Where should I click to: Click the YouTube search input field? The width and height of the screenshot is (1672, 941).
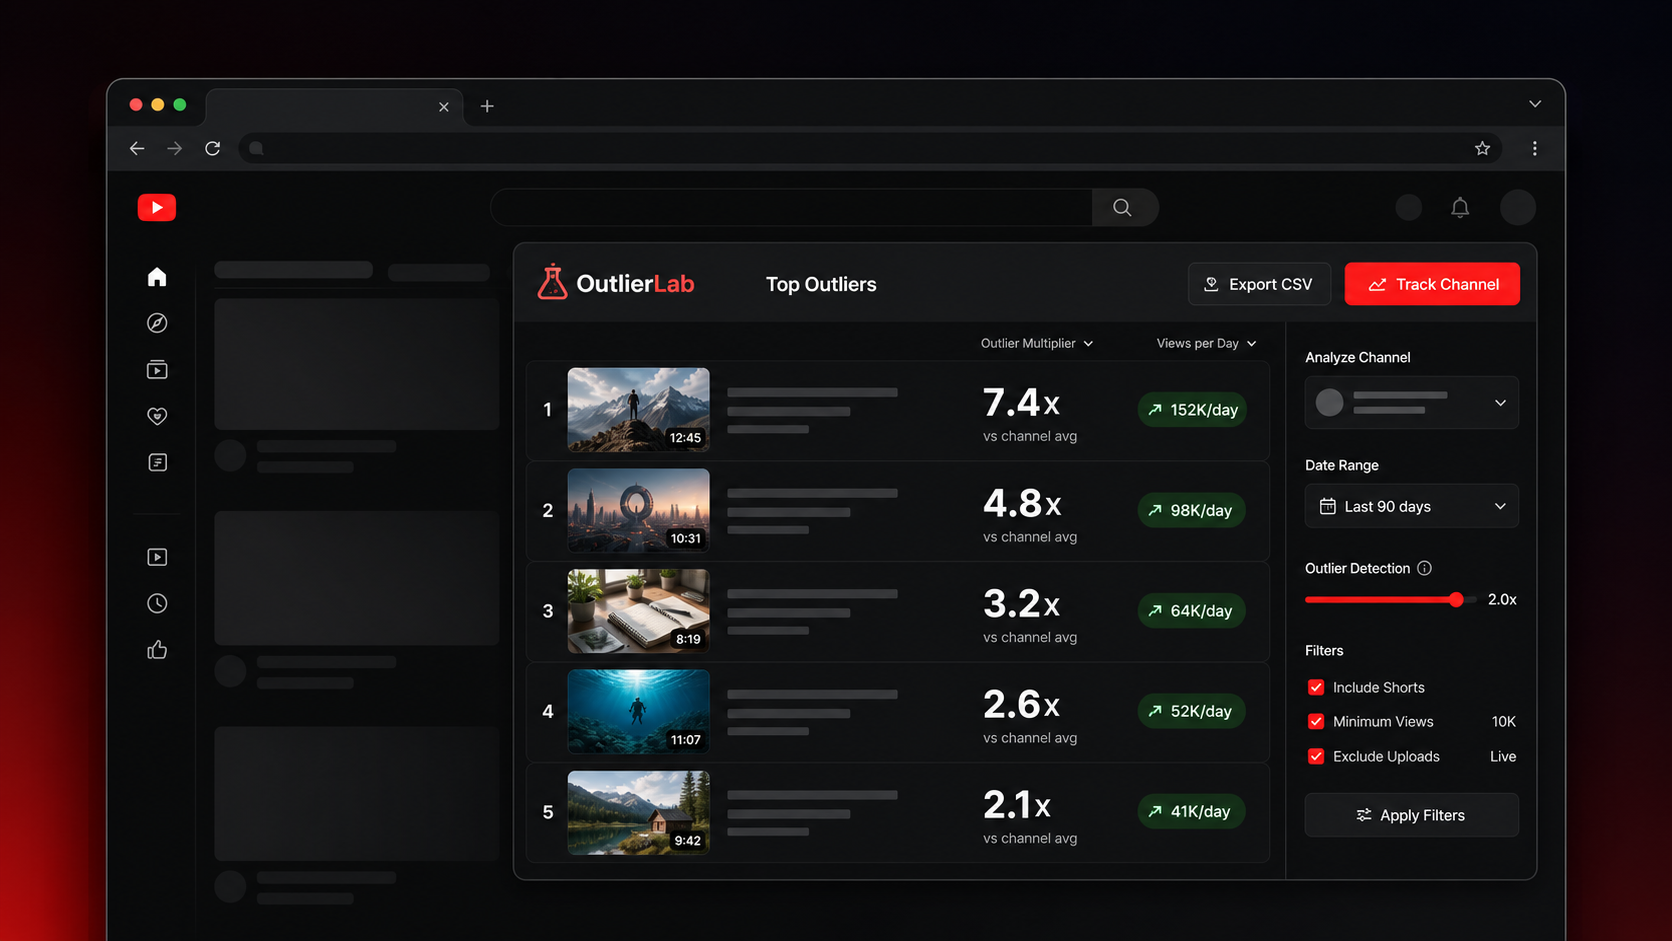pyautogui.click(x=791, y=207)
